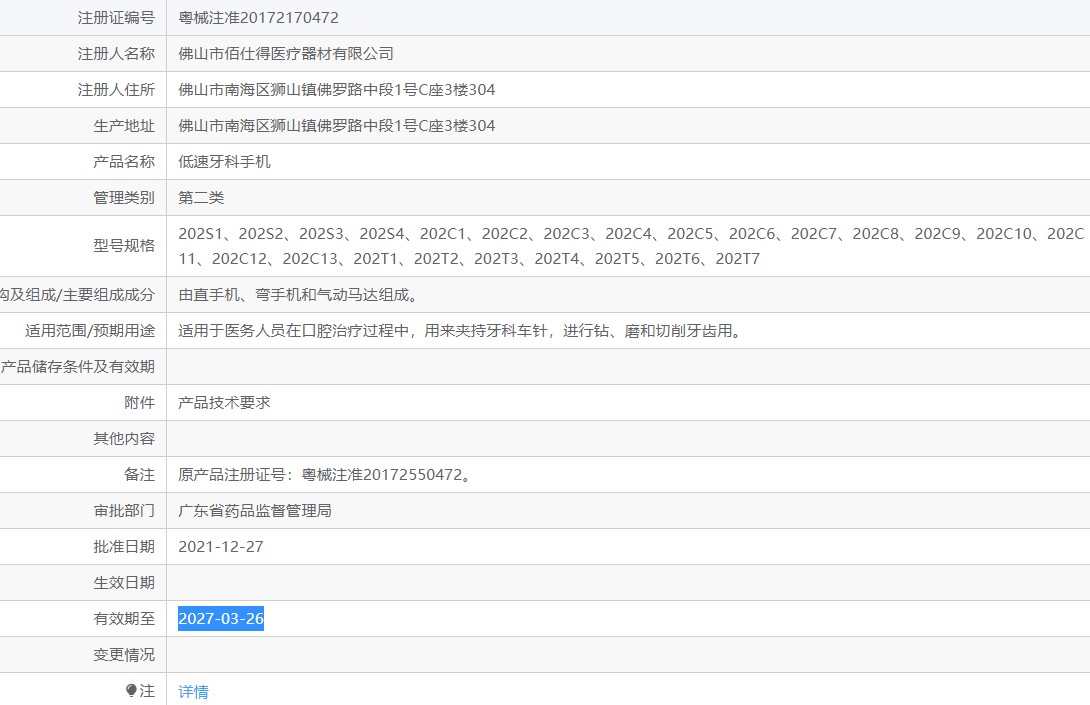
Task: Select the highlighted date 2027-03-26
Action: [221, 619]
